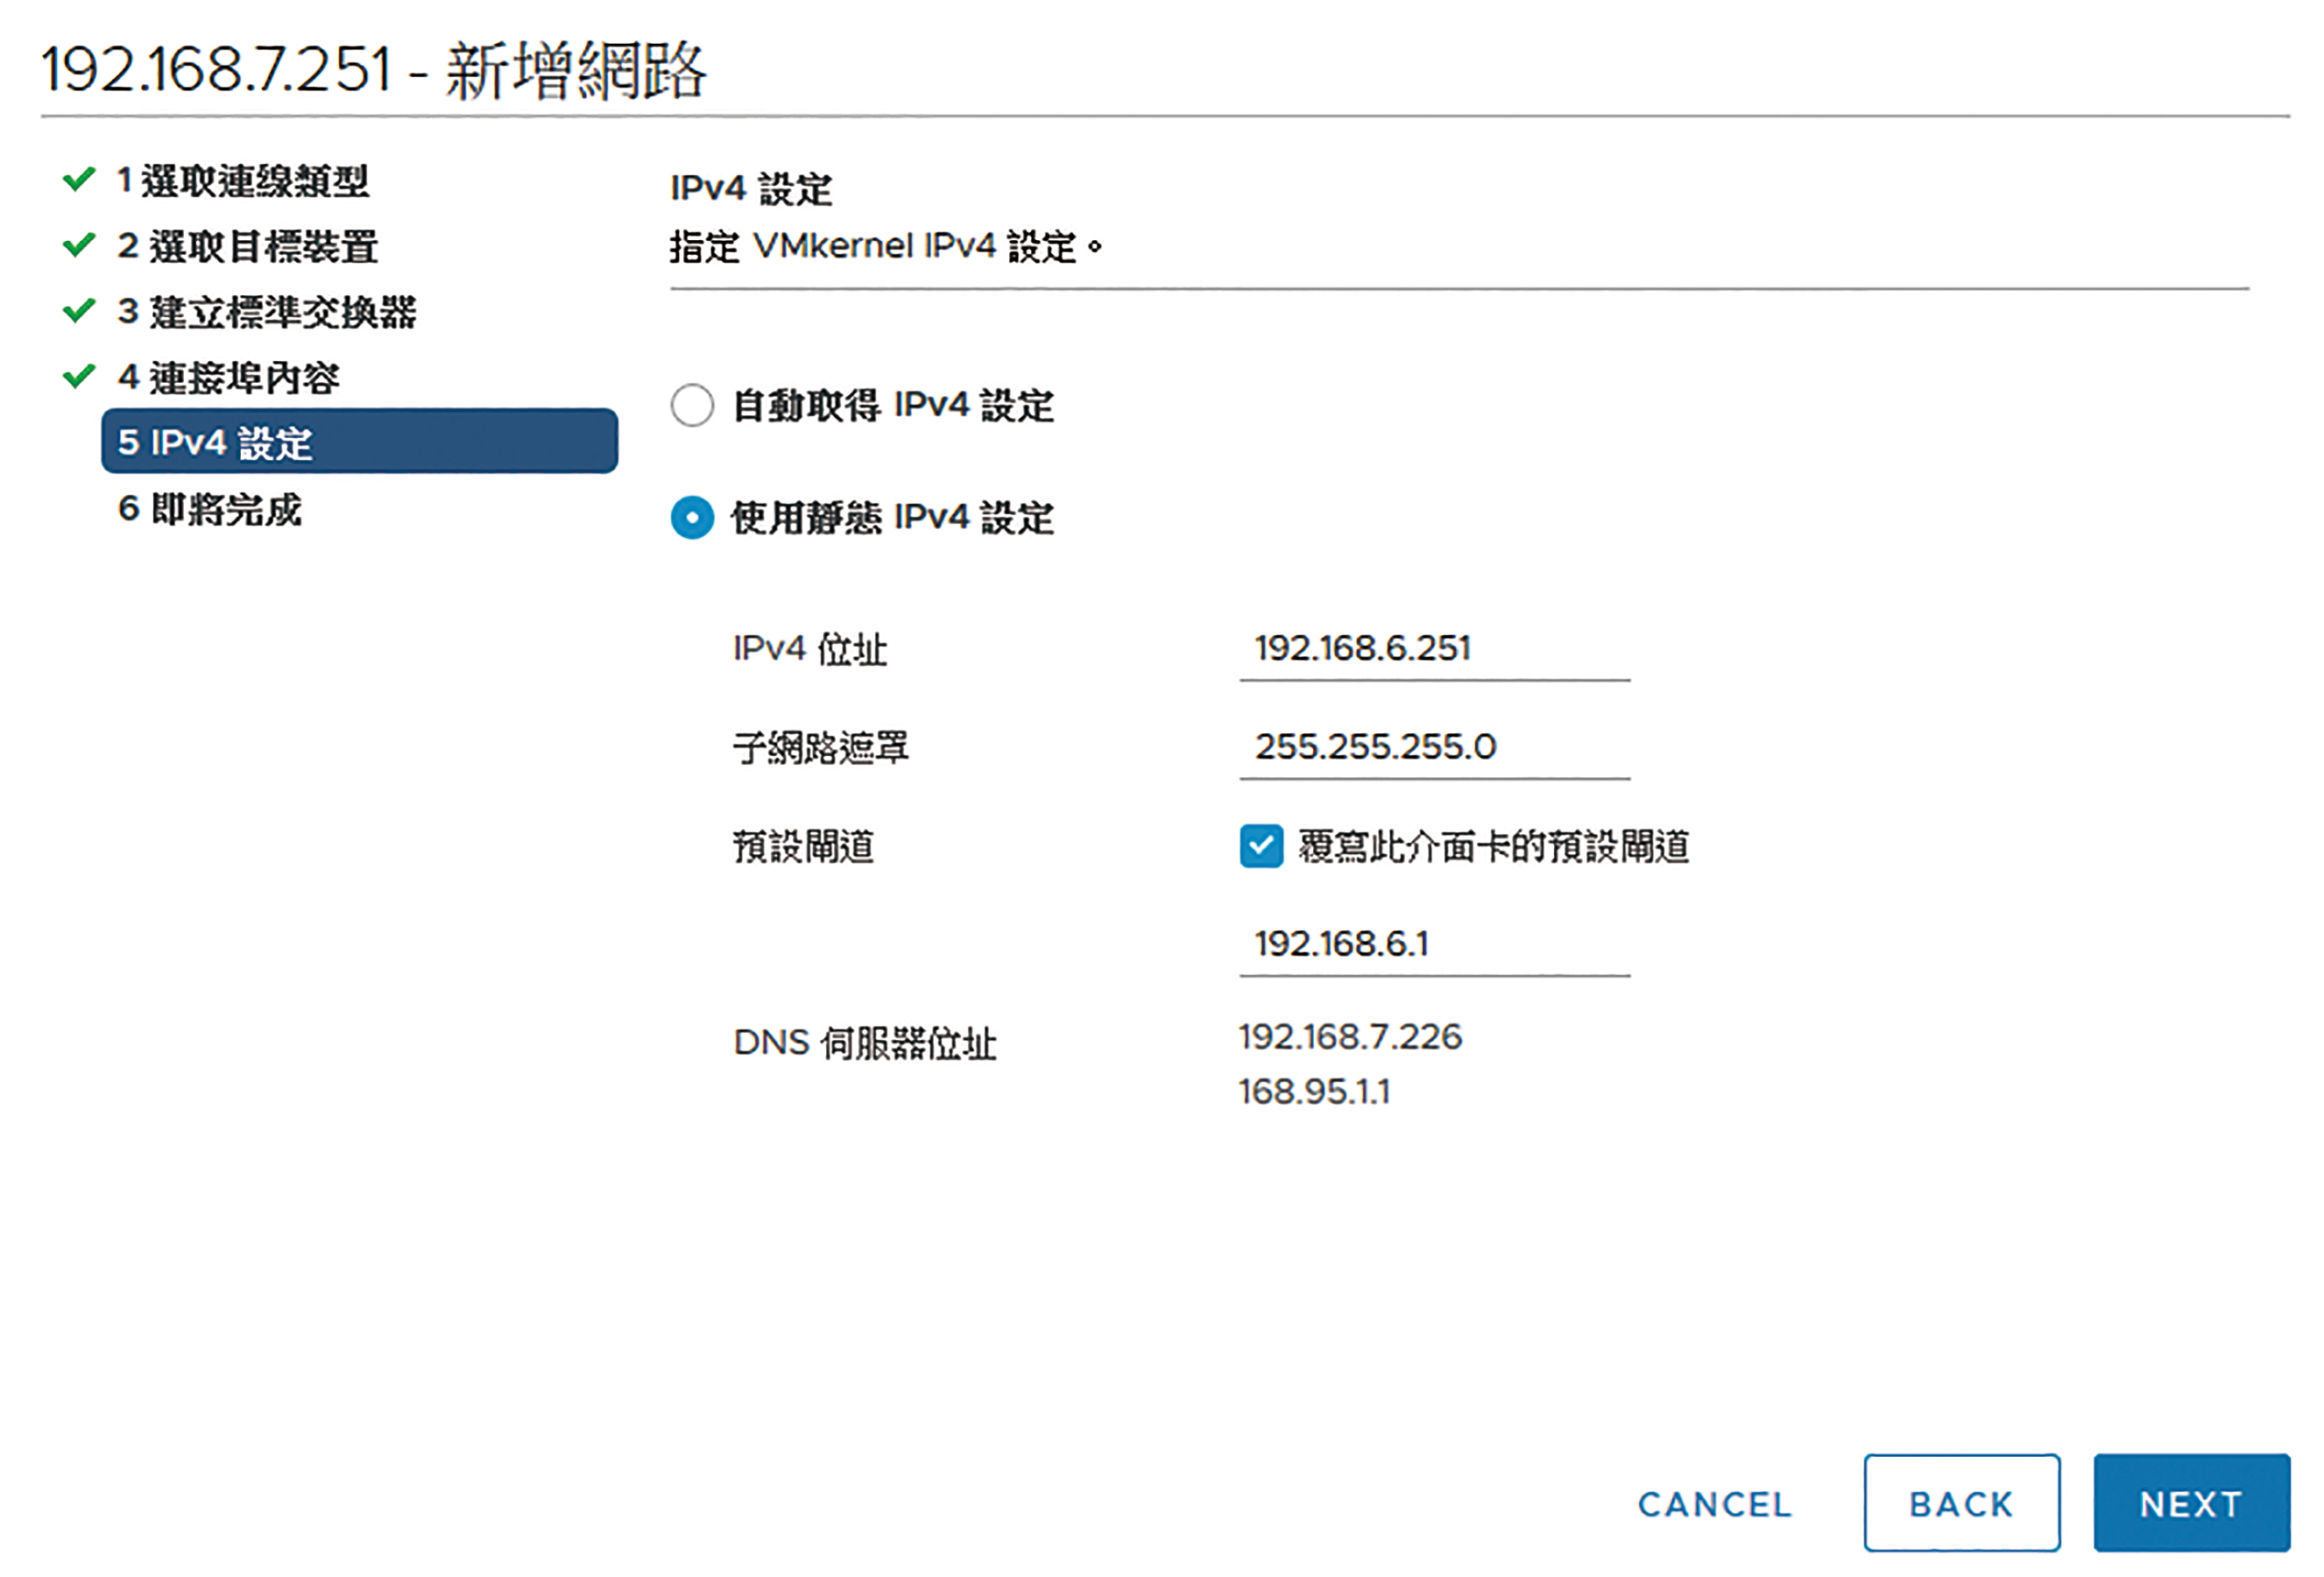Click the IPv4 位址 label
The height and width of the screenshot is (1577, 2324).
(x=810, y=649)
